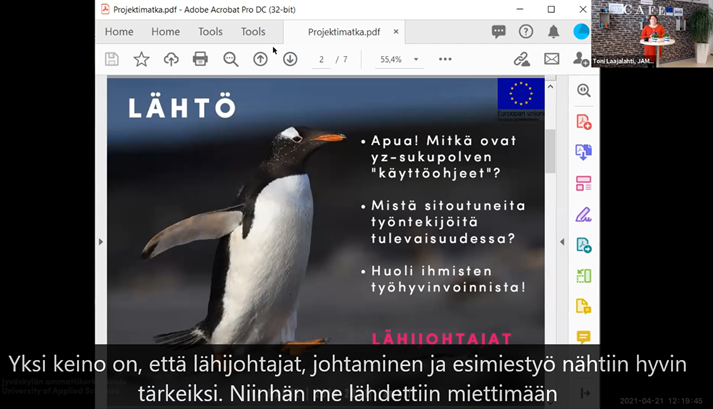Open the Fill & Sign tool
The image size is (713, 409).
[583, 215]
